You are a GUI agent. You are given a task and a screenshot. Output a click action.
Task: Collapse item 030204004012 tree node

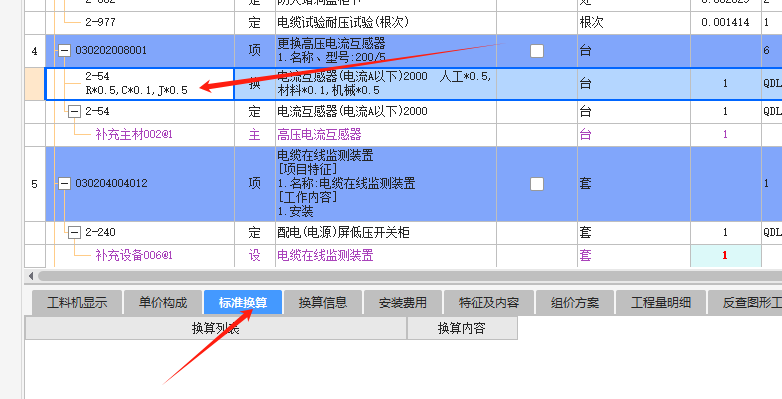64,184
